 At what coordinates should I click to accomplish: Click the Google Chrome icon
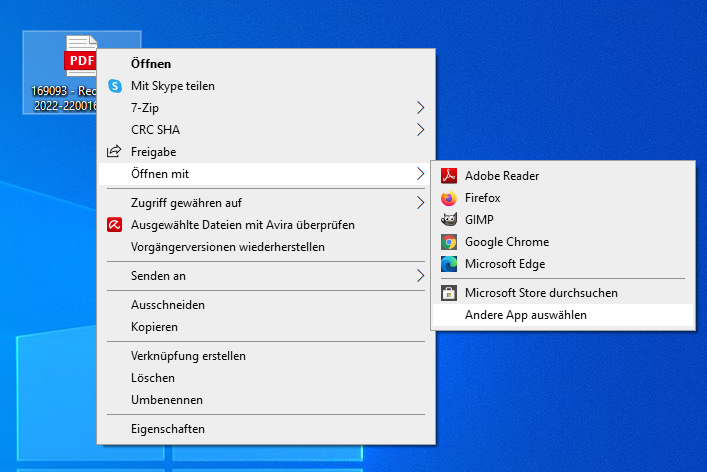pos(449,242)
